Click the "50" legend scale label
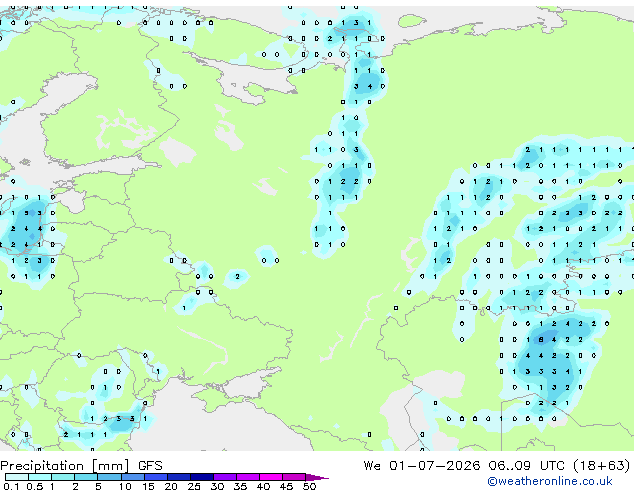This screenshot has height=490, width=634. [309, 486]
